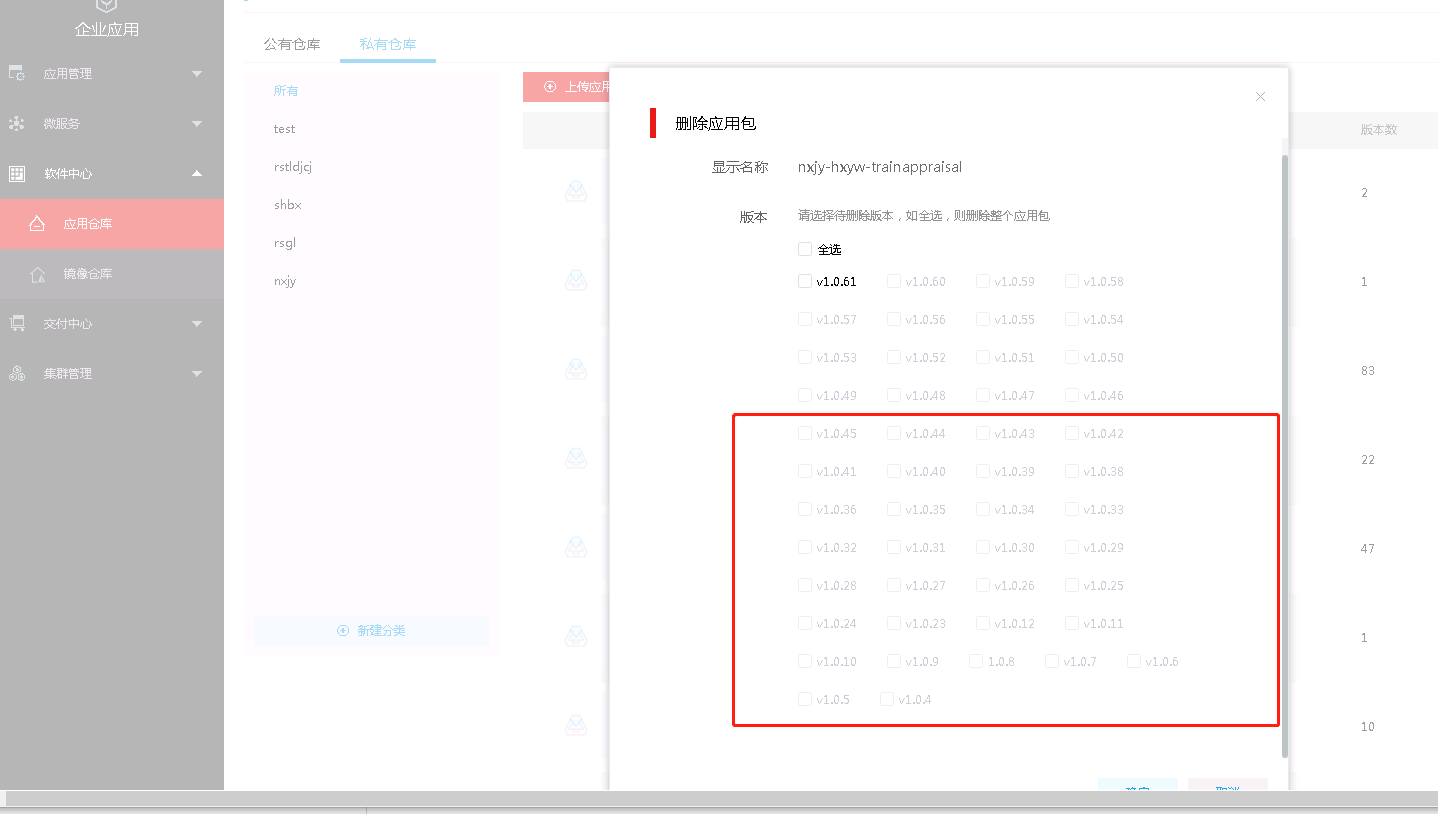Expand the 应用管理 menu arrow
The height and width of the screenshot is (814, 1438).
tap(197, 73)
